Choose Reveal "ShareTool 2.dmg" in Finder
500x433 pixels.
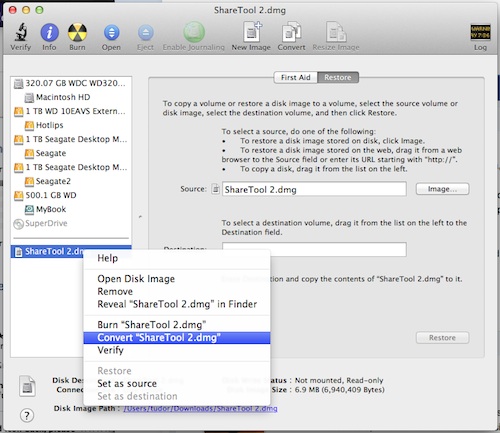point(177,304)
